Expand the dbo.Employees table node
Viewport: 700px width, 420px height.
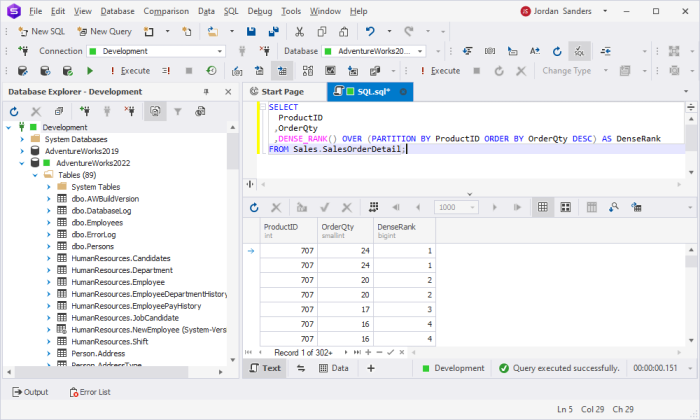[x=49, y=223]
